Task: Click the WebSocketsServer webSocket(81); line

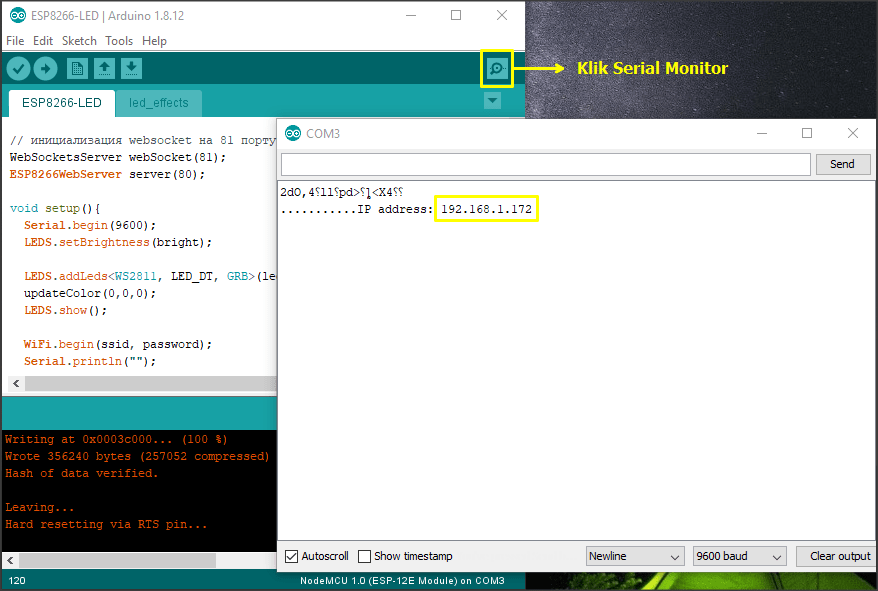Action: [x=118, y=157]
